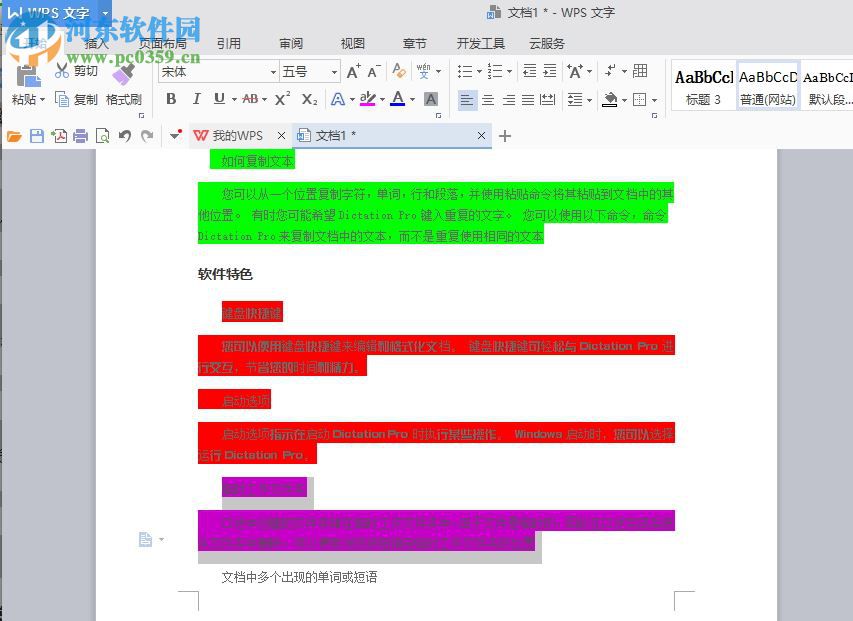Click the cut (剪切) scissors icon
853x621 pixels.
61,70
